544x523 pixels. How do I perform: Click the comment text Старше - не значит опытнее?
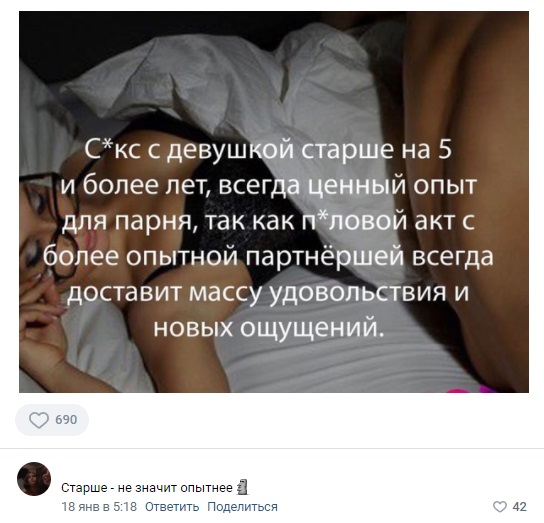point(147,488)
